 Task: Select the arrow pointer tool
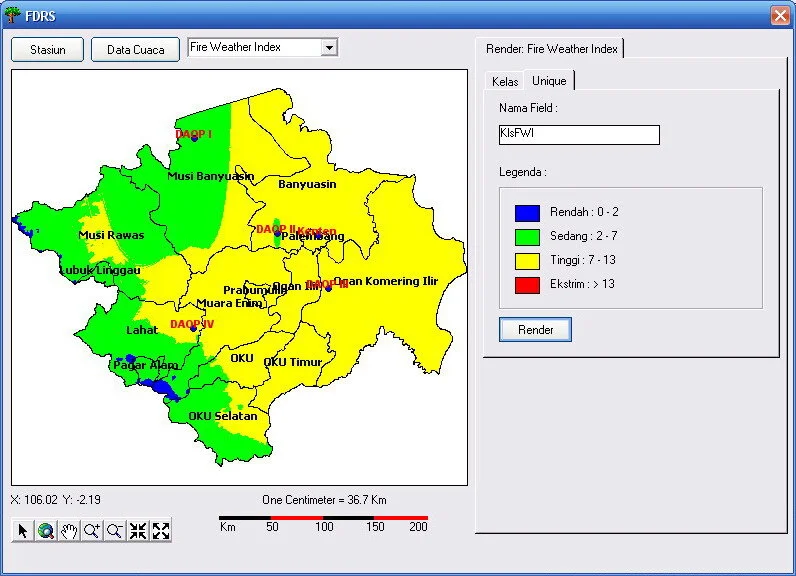tap(22, 531)
